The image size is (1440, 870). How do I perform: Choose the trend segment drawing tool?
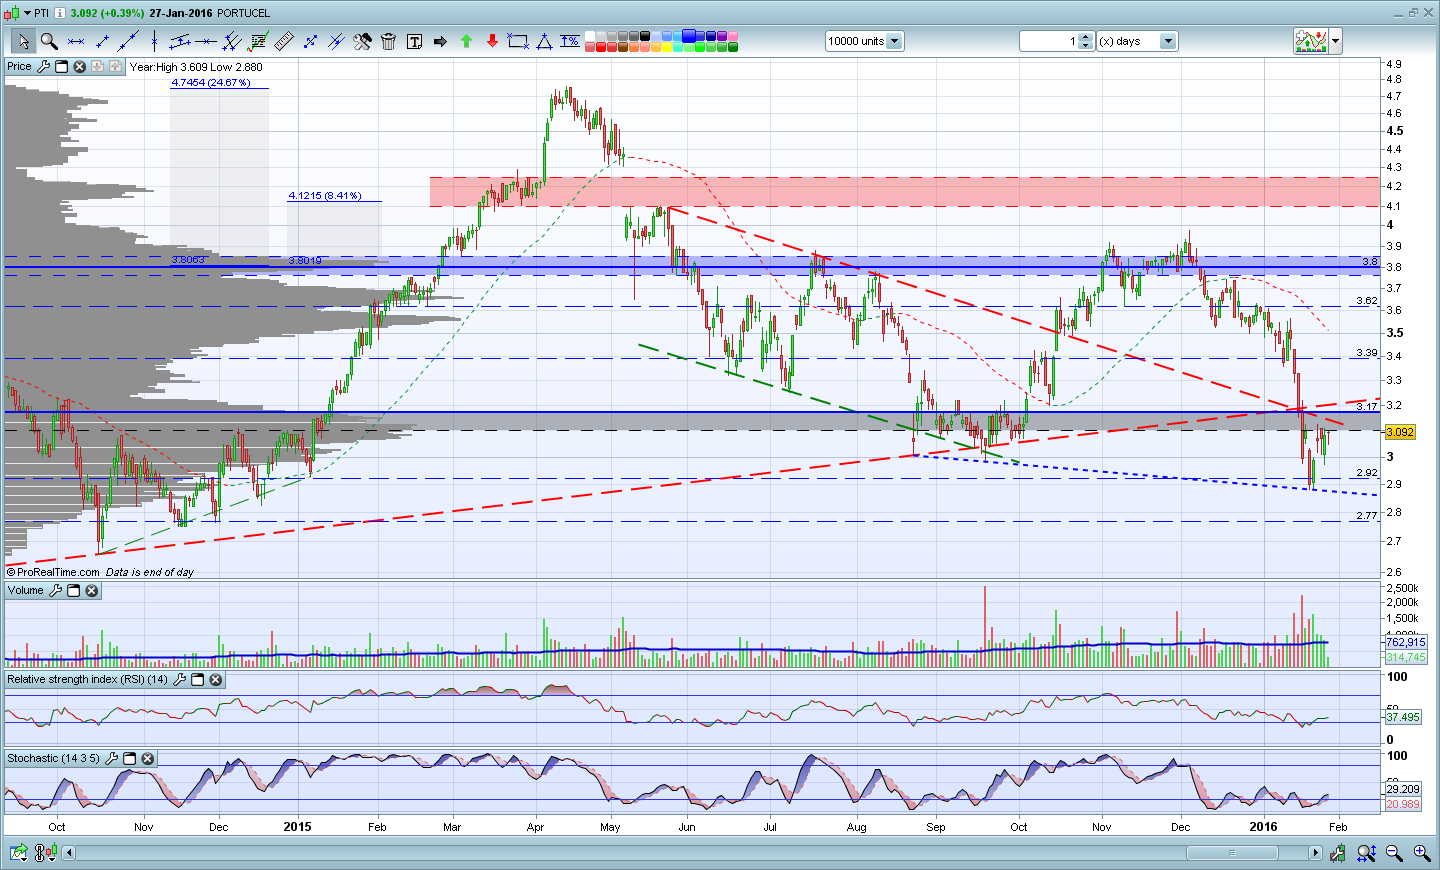pos(102,41)
